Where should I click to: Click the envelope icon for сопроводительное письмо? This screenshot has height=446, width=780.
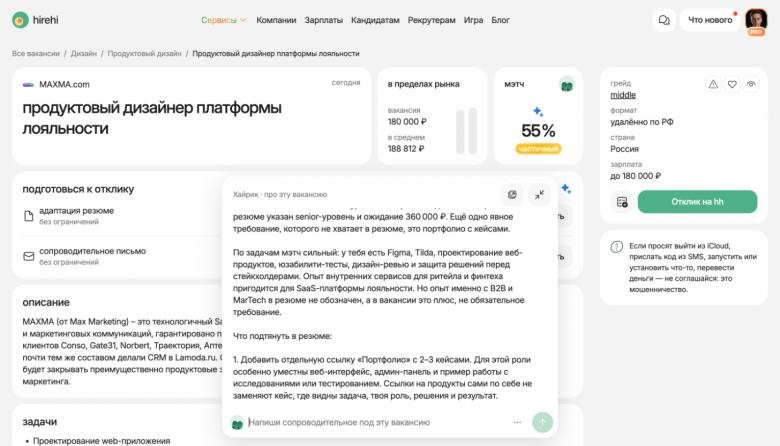coord(29,257)
